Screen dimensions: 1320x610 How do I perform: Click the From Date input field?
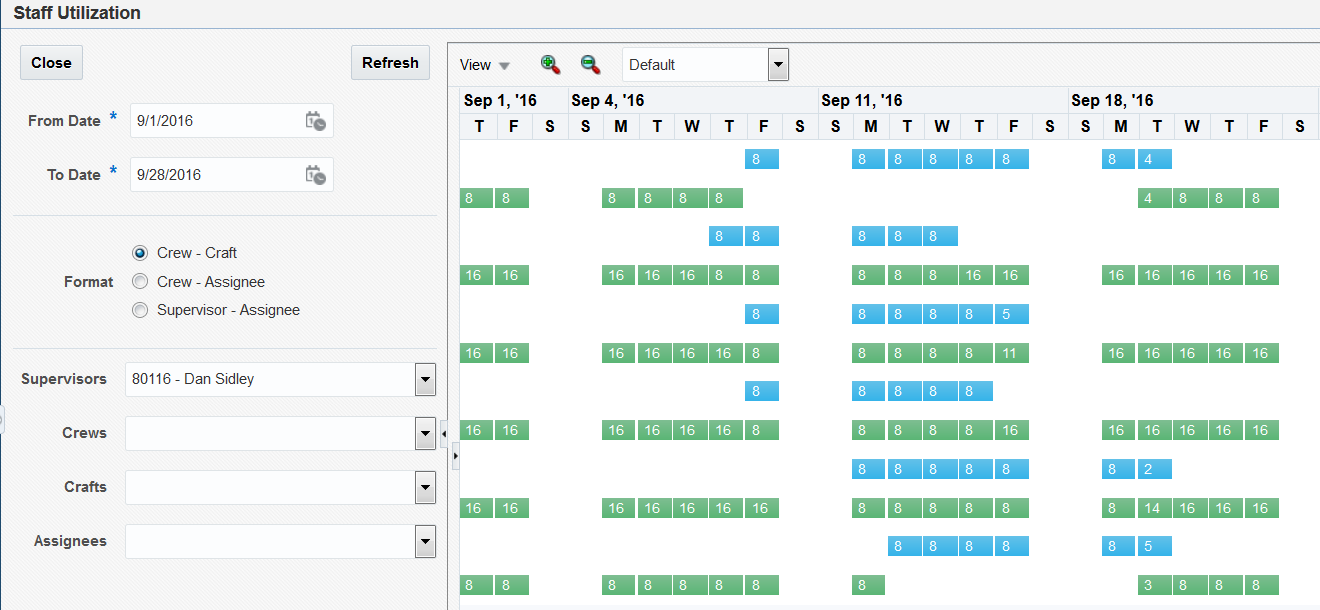coord(215,121)
